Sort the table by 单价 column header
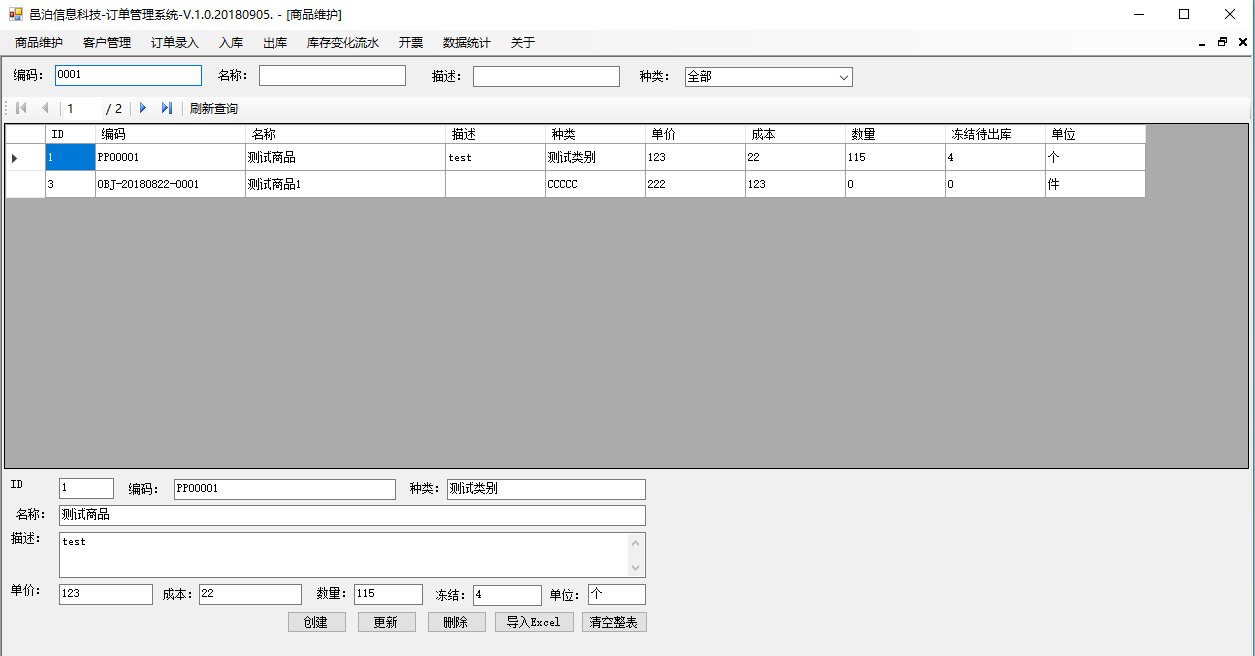 695,134
